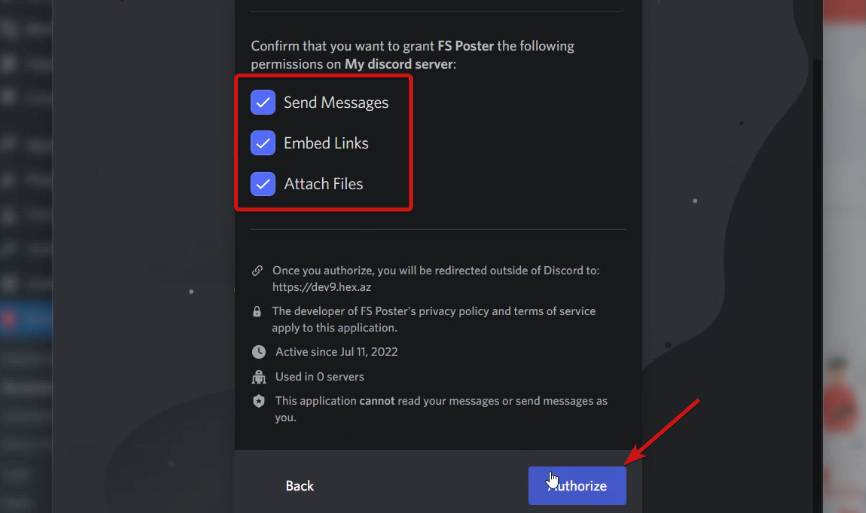Click the bold FS Poster app name
Viewport: 866px width, 513px height.
[x=466, y=46]
